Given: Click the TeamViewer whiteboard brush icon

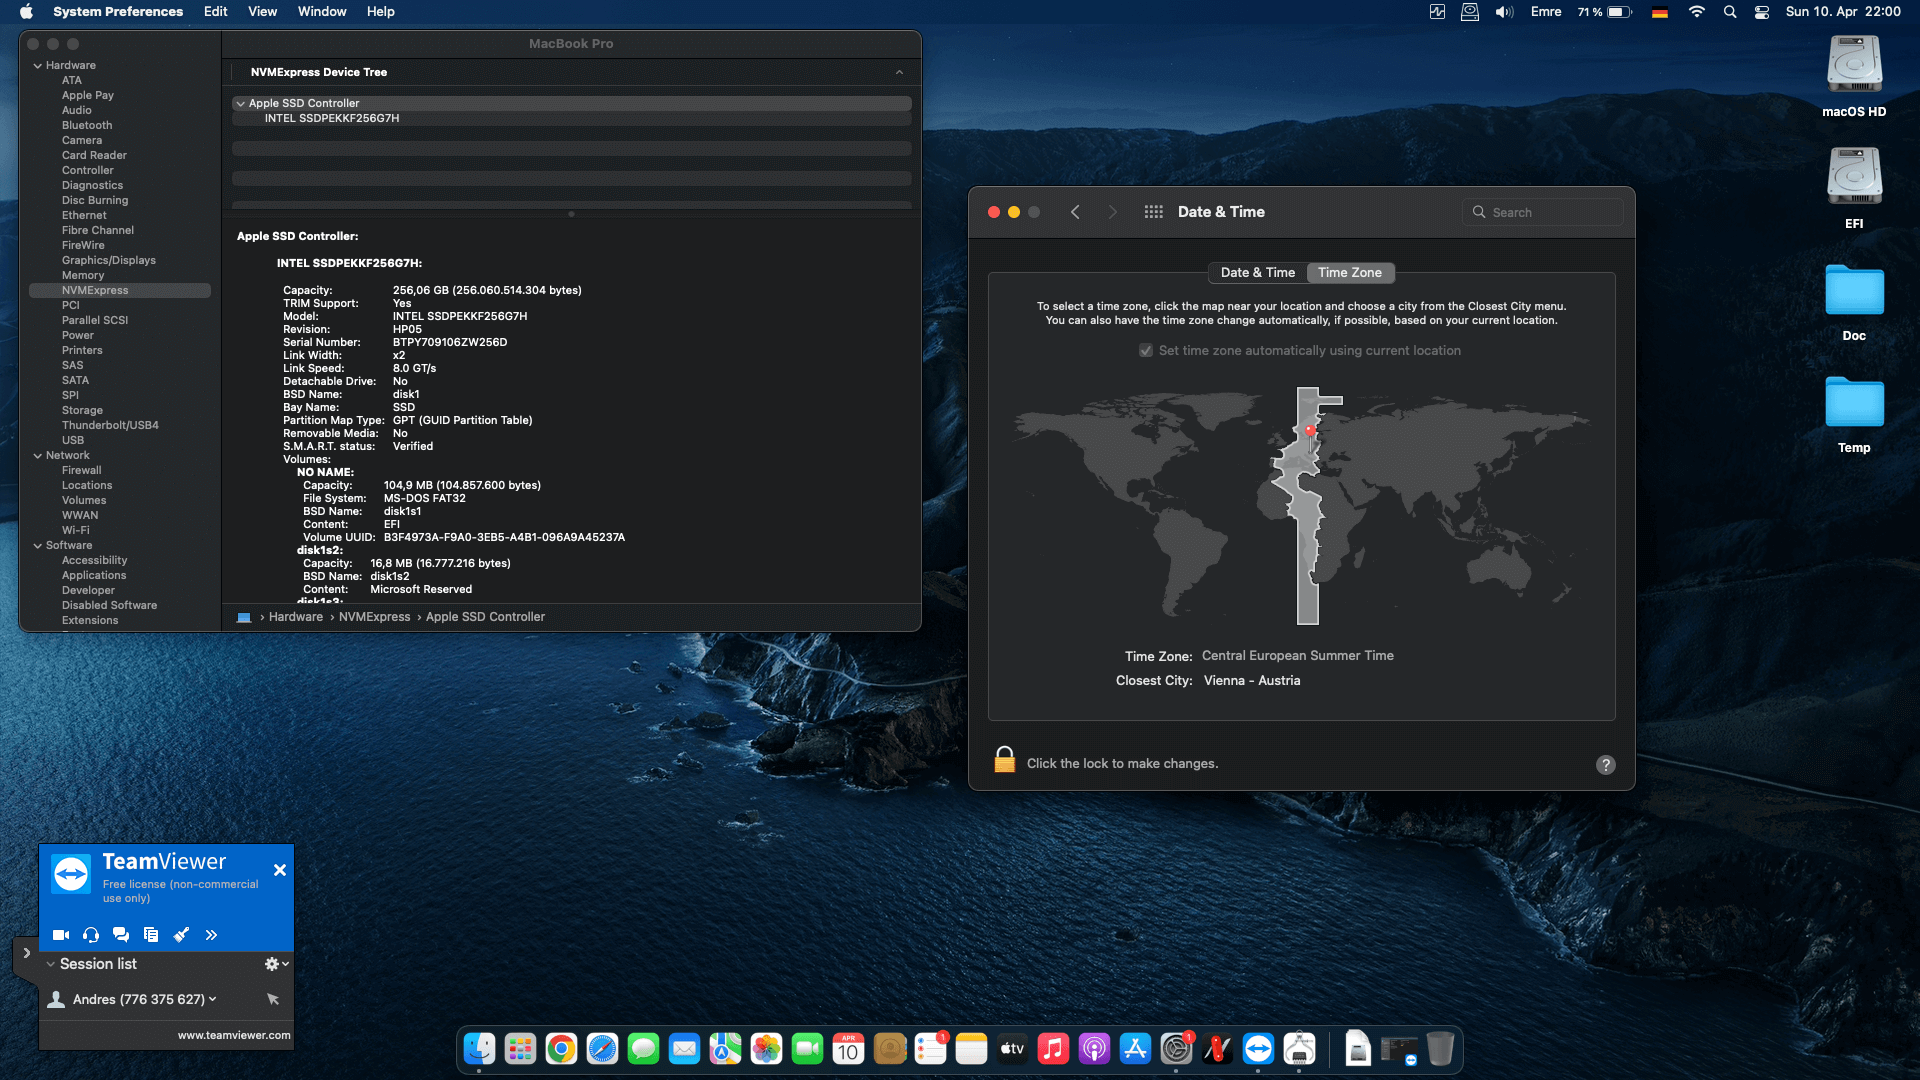Looking at the screenshot, I should point(181,935).
